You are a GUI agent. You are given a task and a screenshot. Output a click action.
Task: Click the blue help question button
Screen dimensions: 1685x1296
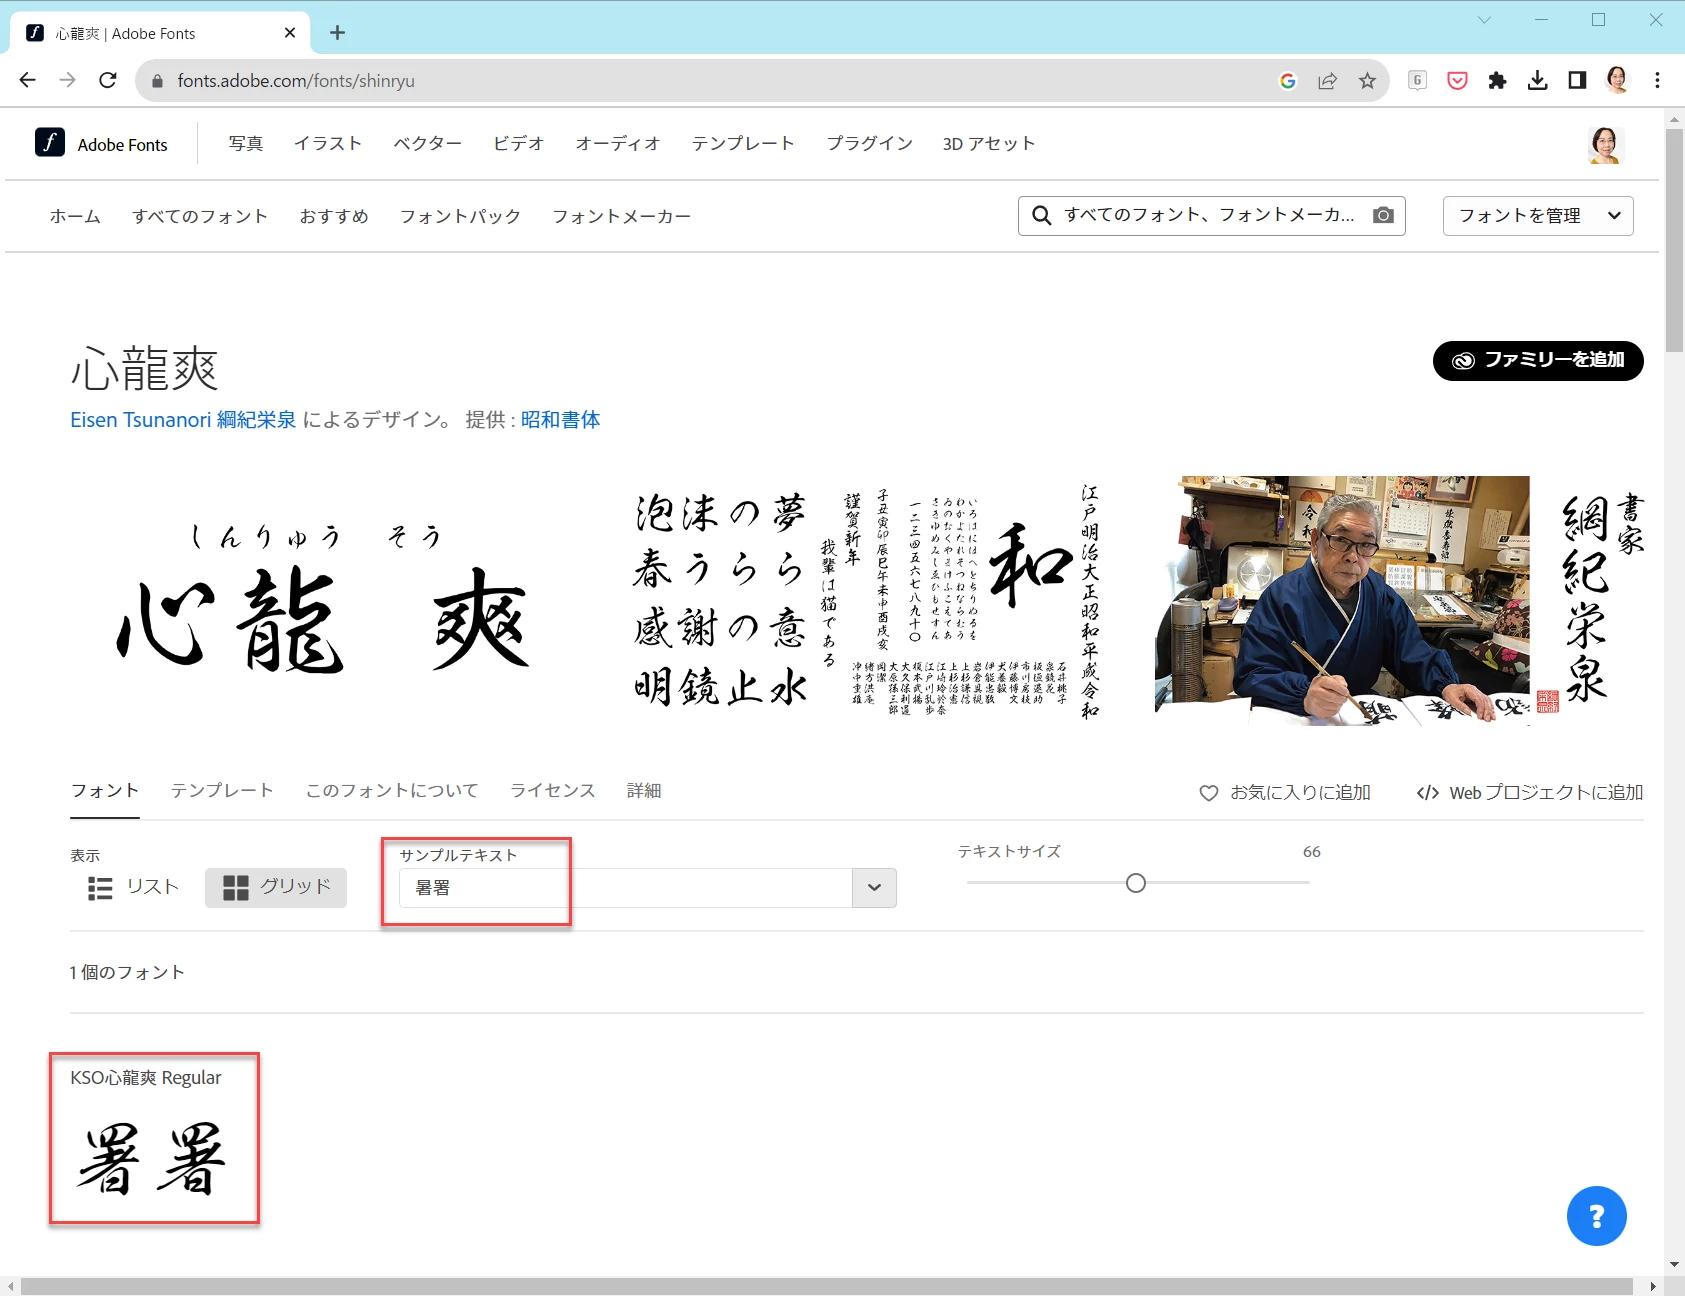(1596, 1216)
